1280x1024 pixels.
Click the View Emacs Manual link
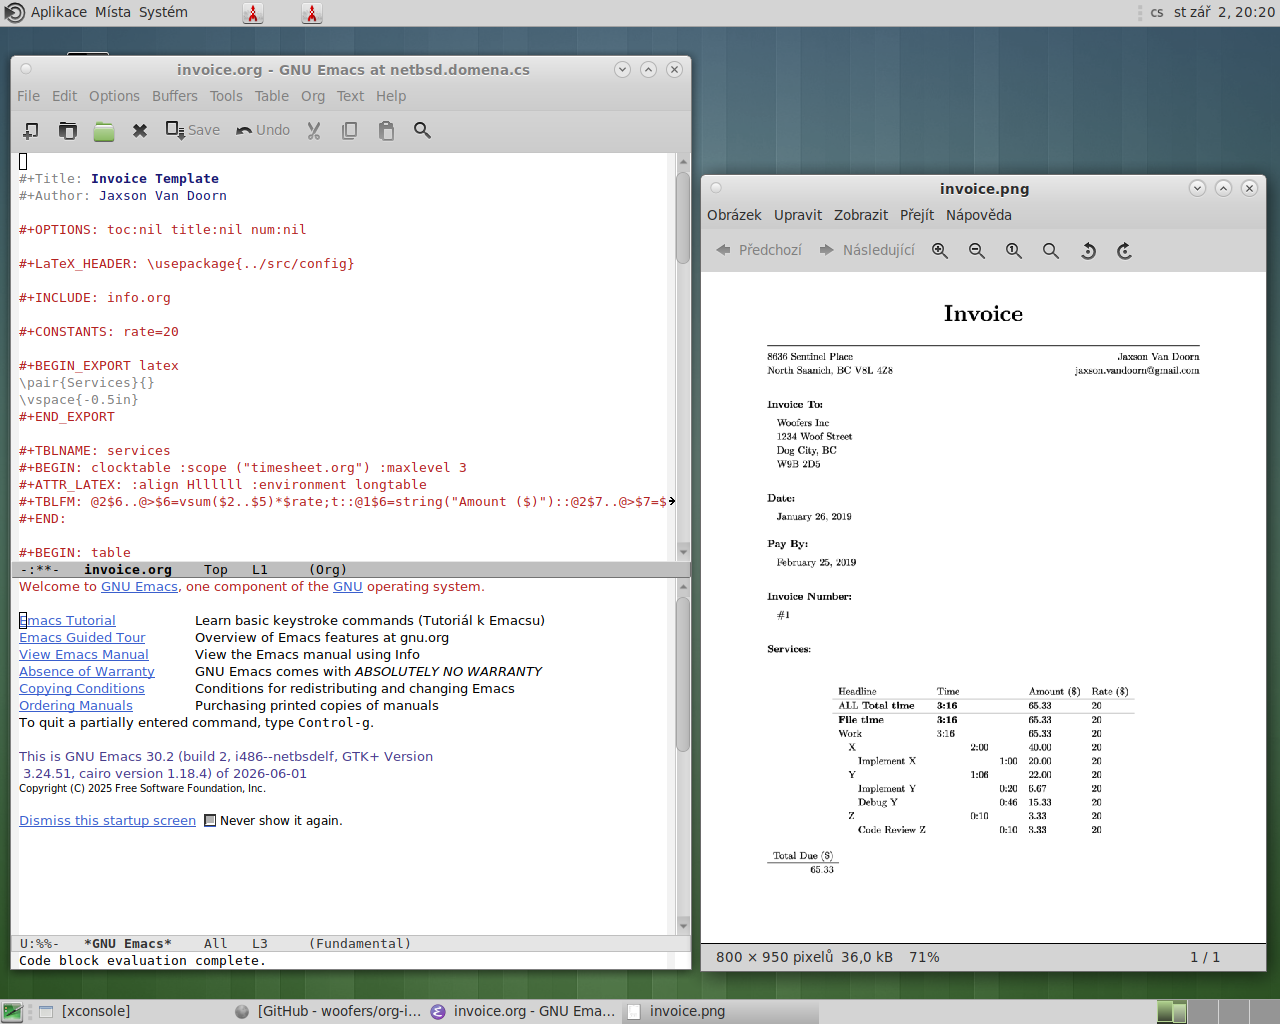[x=84, y=655]
